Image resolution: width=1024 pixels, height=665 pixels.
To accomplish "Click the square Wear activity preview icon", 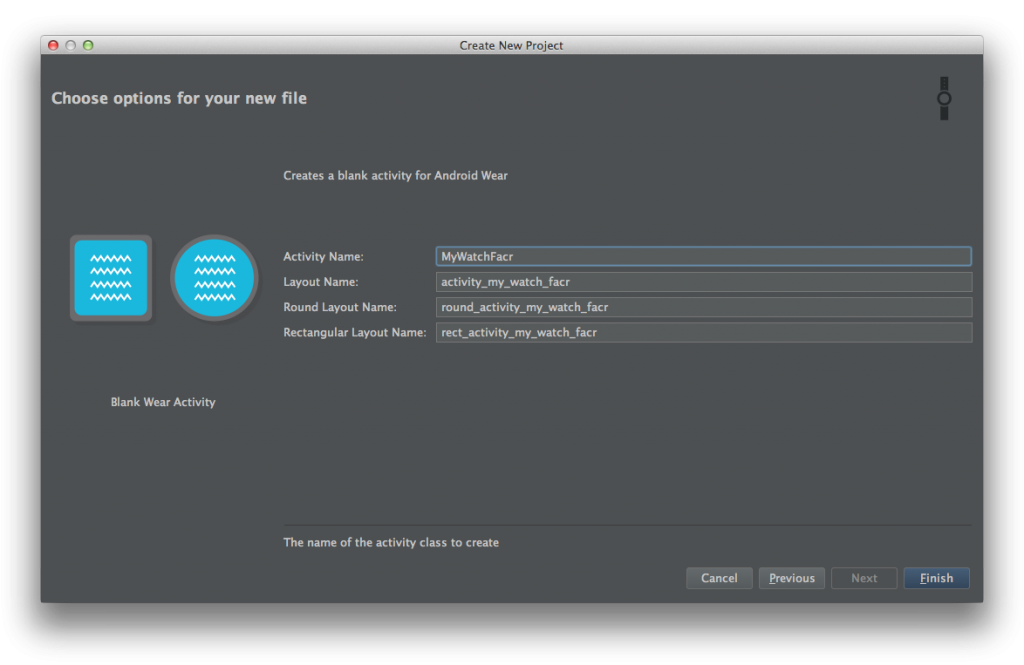I will coord(110,278).
